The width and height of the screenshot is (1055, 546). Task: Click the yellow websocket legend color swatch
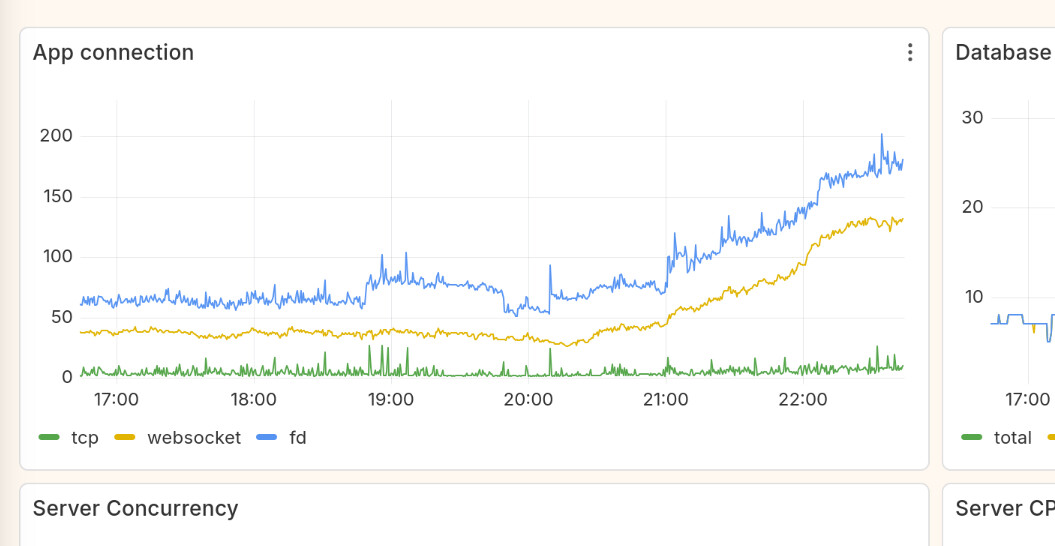125,437
